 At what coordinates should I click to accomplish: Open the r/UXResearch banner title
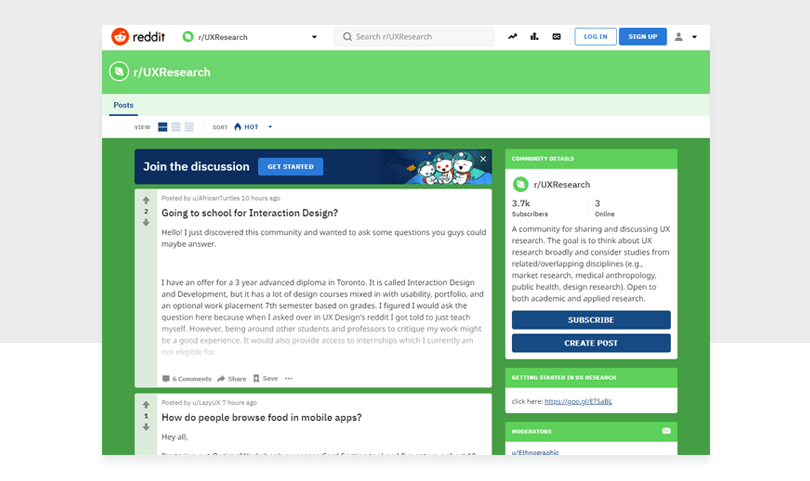172,72
